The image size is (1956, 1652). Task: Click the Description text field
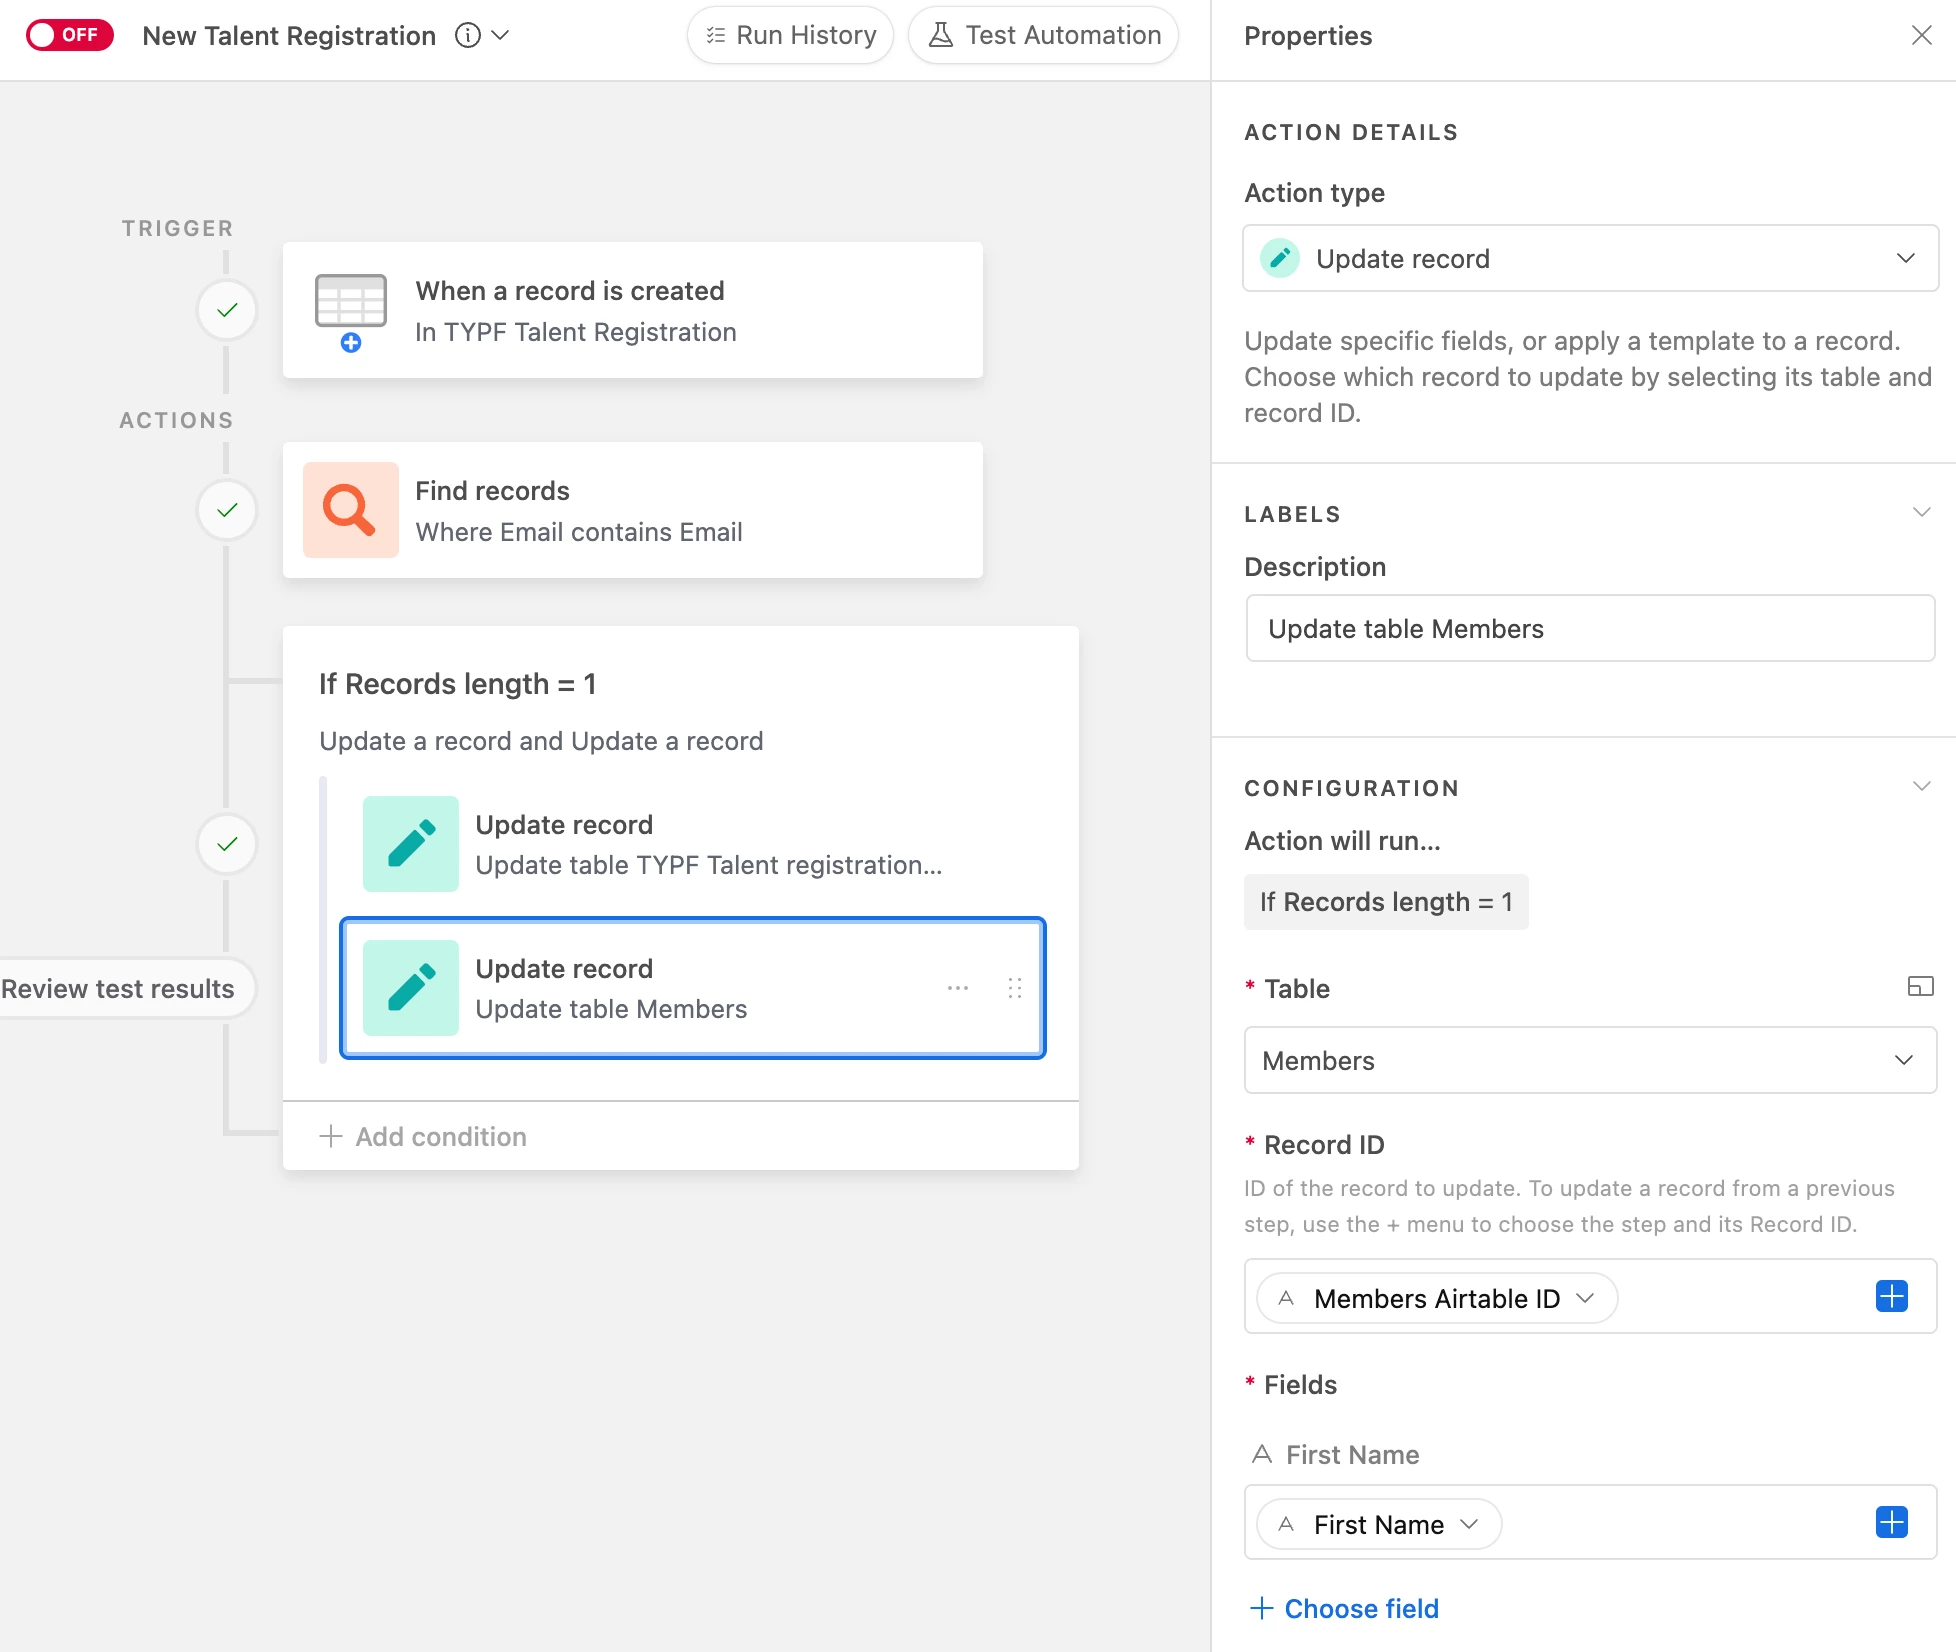[1590, 628]
